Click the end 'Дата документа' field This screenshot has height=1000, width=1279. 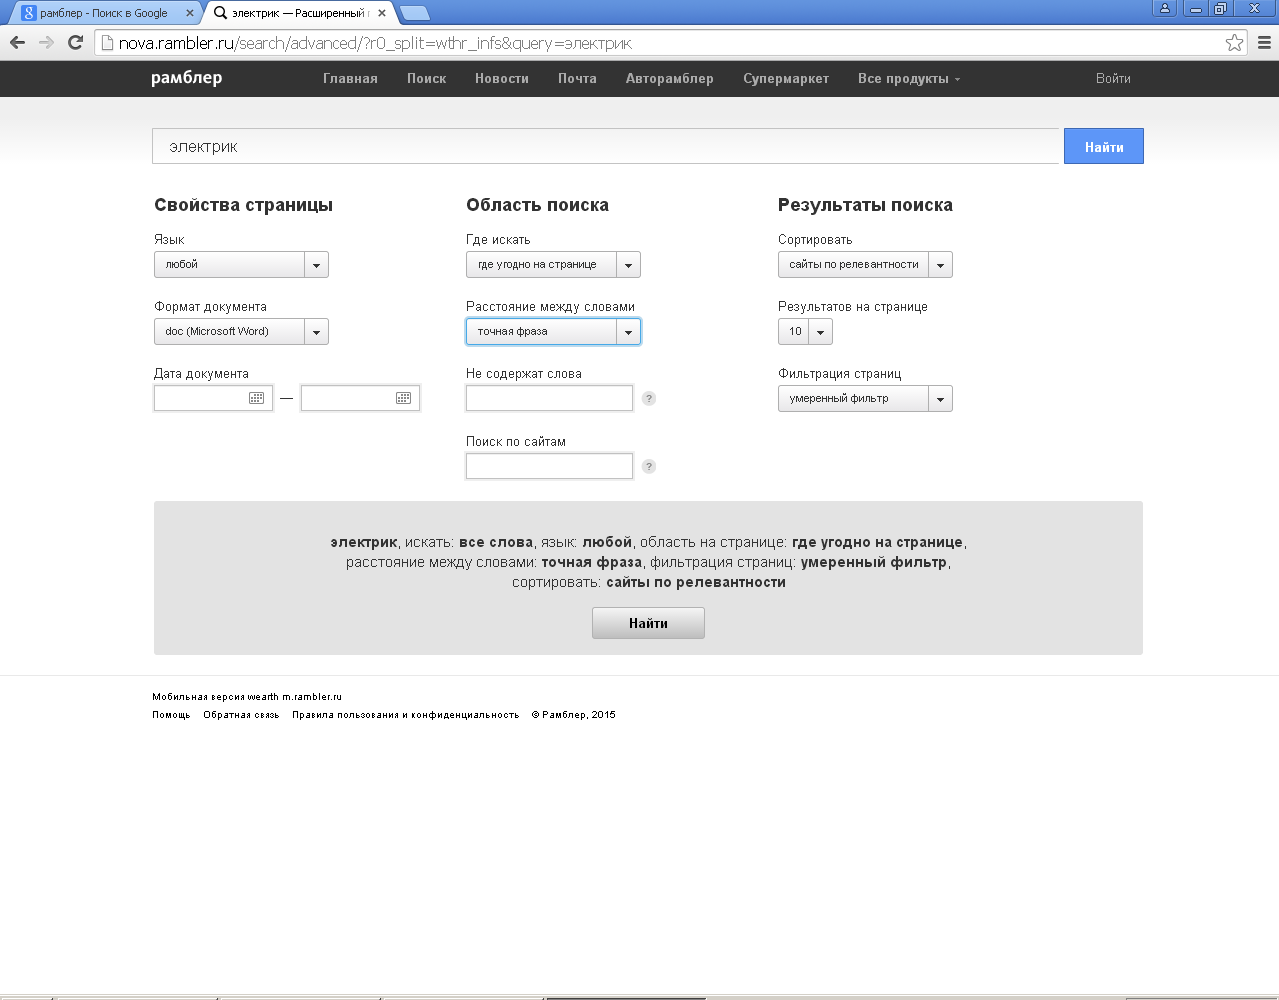(x=360, y=398)
